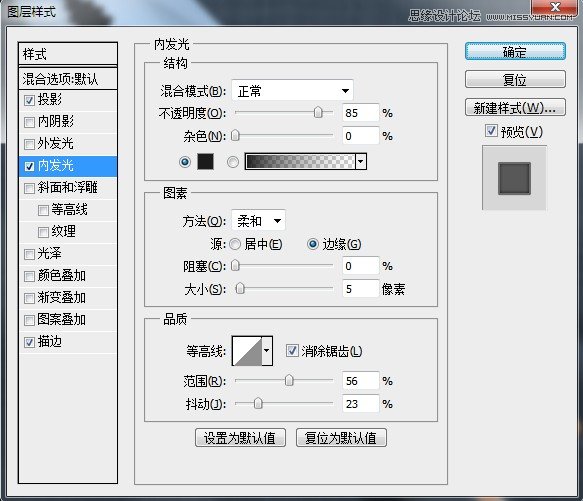
Task: Click the gradient preview bar
Action: pyautogui.click(x=300, y=162)
